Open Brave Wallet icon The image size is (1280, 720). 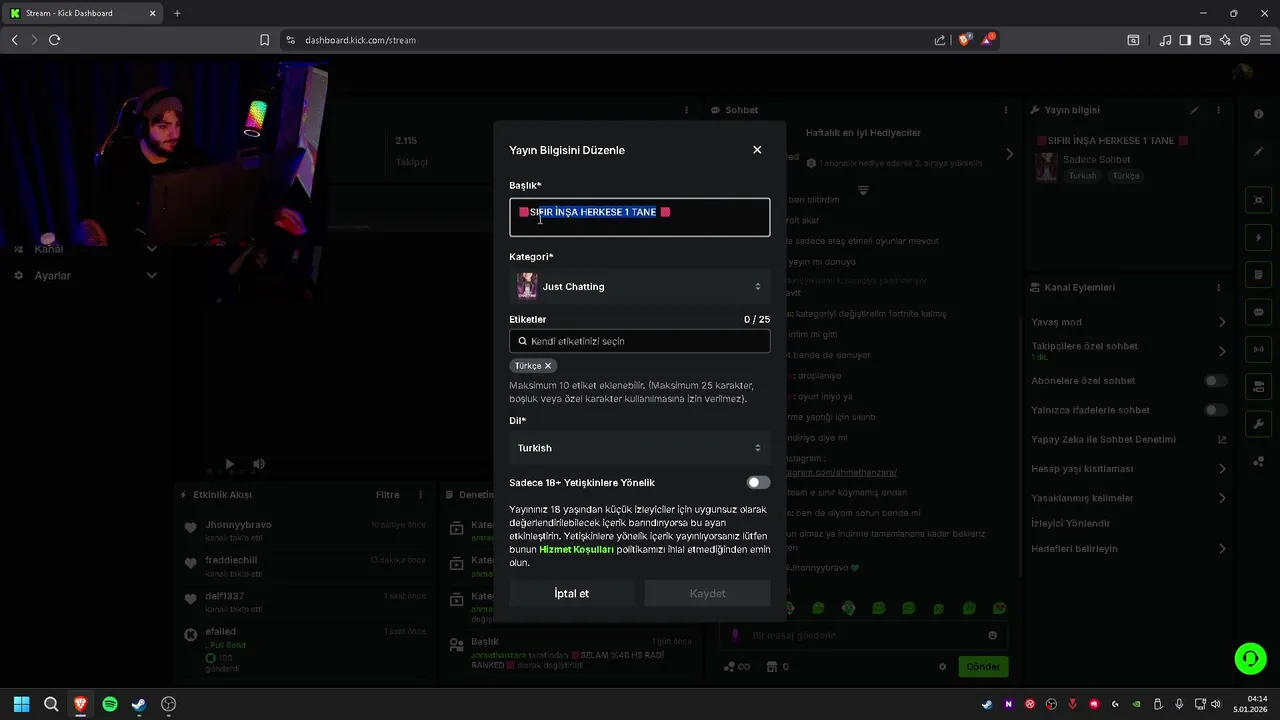coord(1205,40)
